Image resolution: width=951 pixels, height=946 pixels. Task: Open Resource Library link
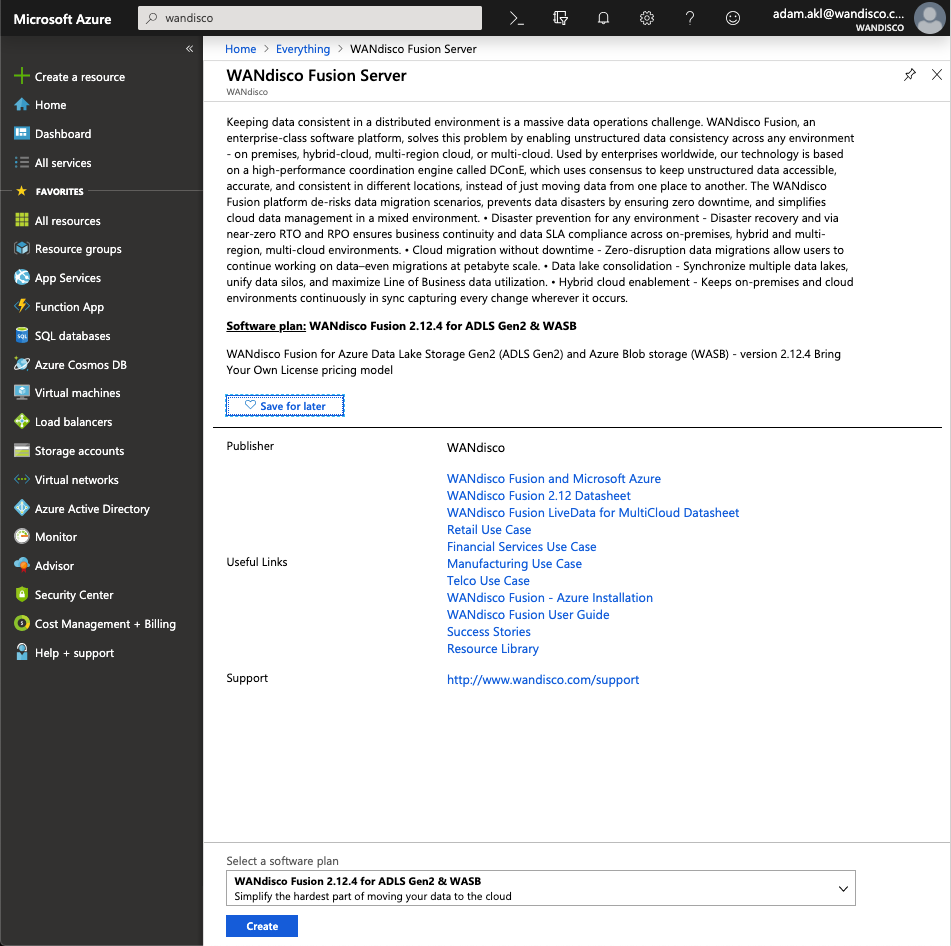492,648
